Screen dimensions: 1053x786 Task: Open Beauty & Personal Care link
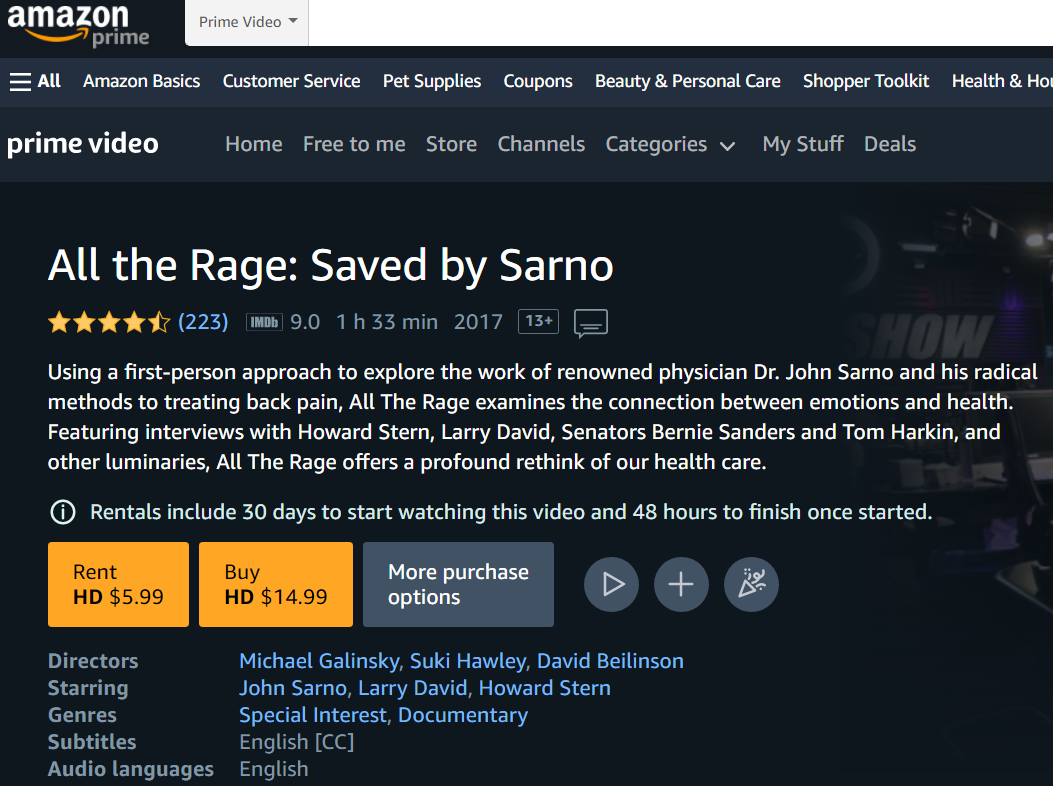click(688, 81)
